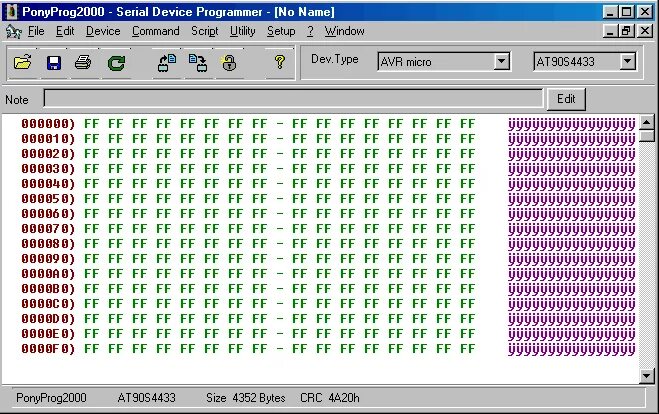
Task: Click address label 0000B0)
Action: click(x=48, y=289)
